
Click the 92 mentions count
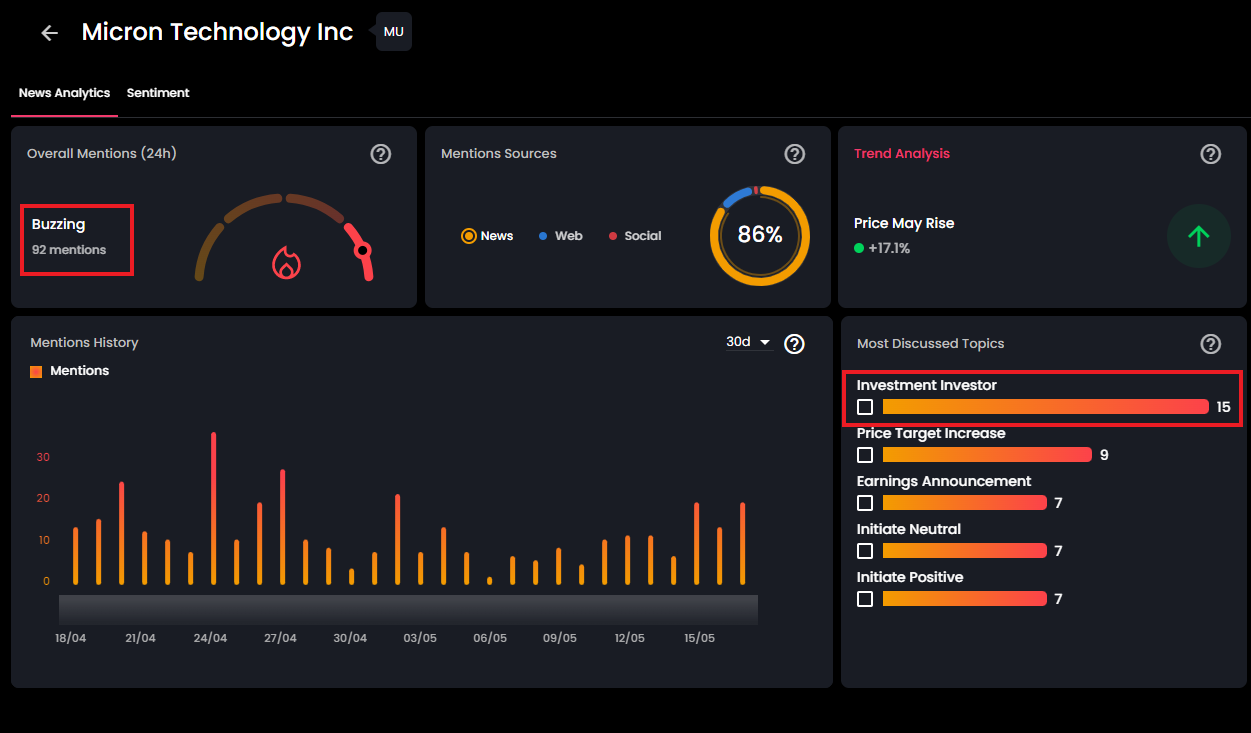click(x=69, y=250)
